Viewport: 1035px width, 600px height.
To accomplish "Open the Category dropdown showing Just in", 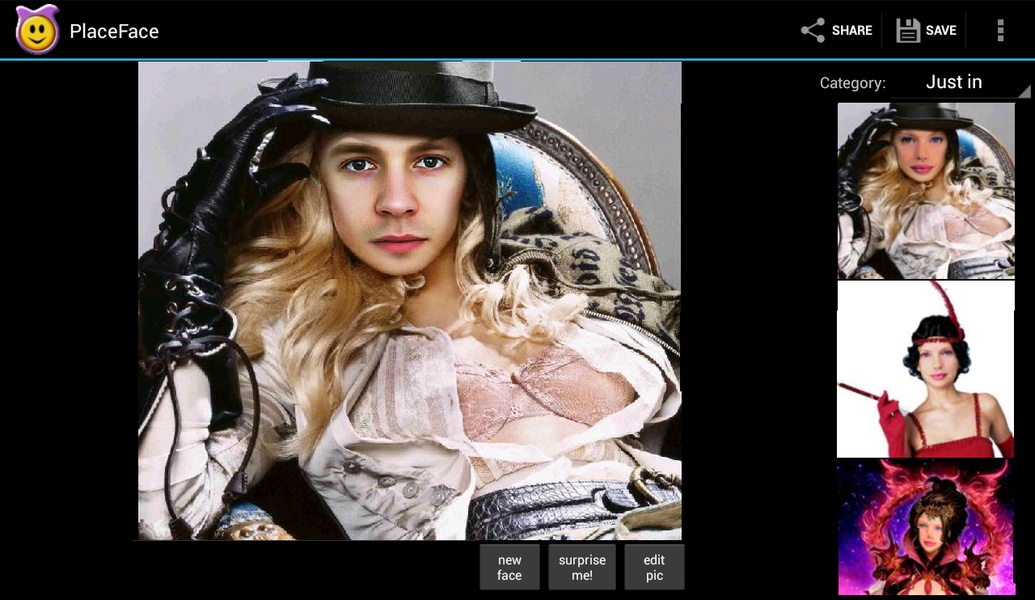I will [x=960, y=83].
